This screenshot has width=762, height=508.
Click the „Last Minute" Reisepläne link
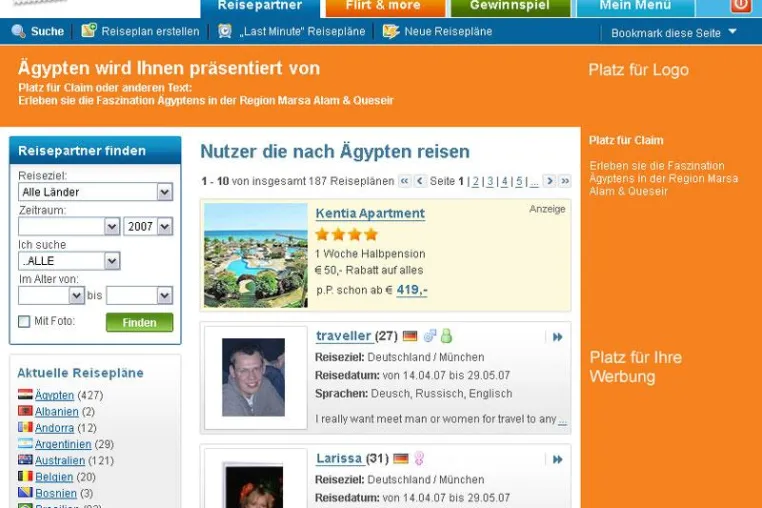pos(302,31)
